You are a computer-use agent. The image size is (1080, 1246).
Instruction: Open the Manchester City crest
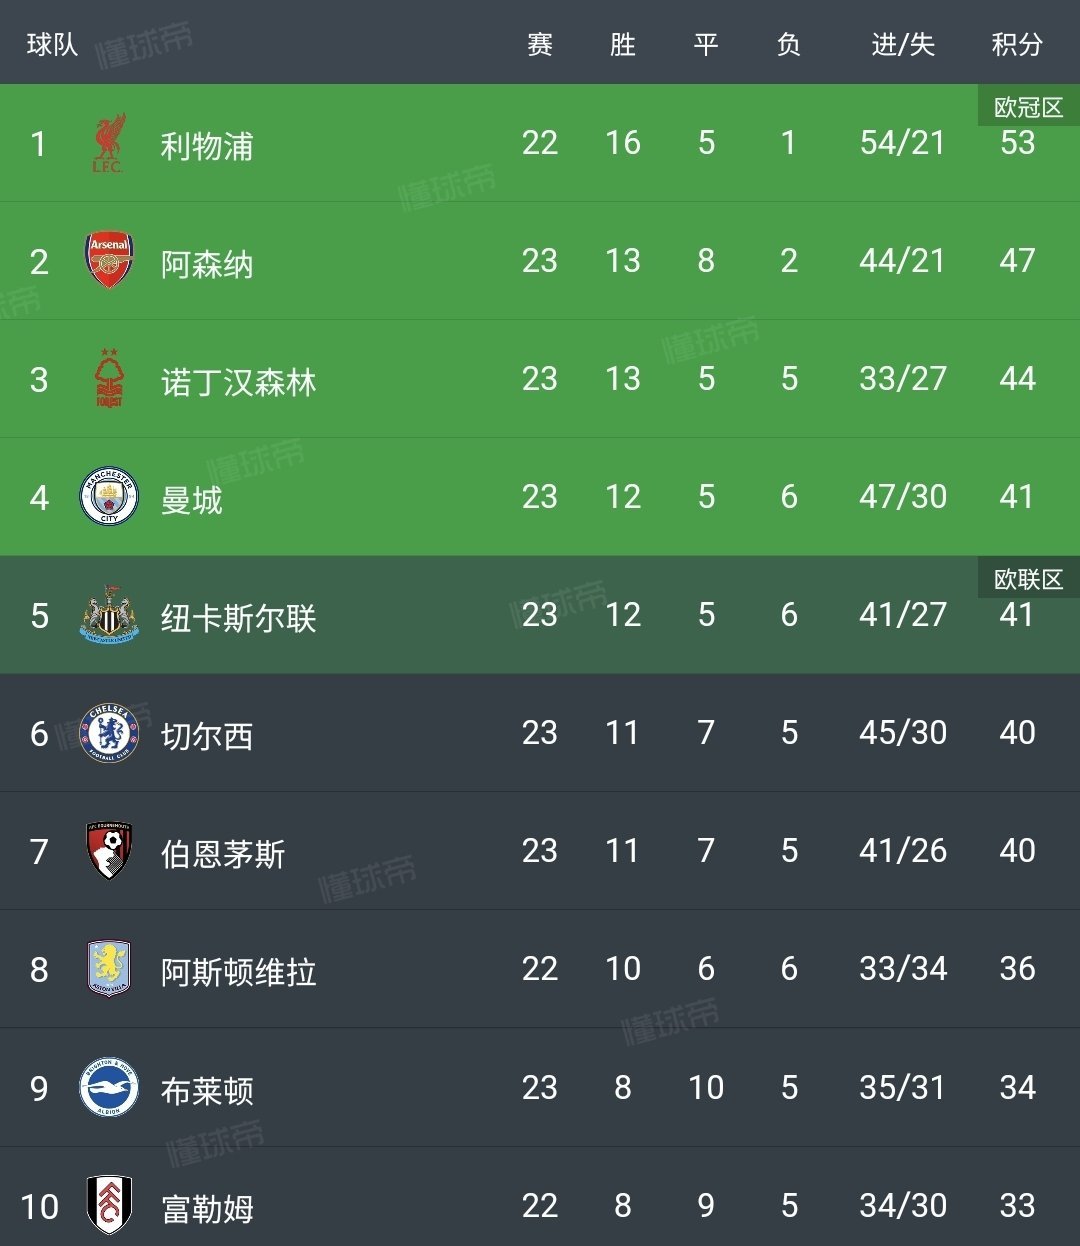[x=109, y=497]
